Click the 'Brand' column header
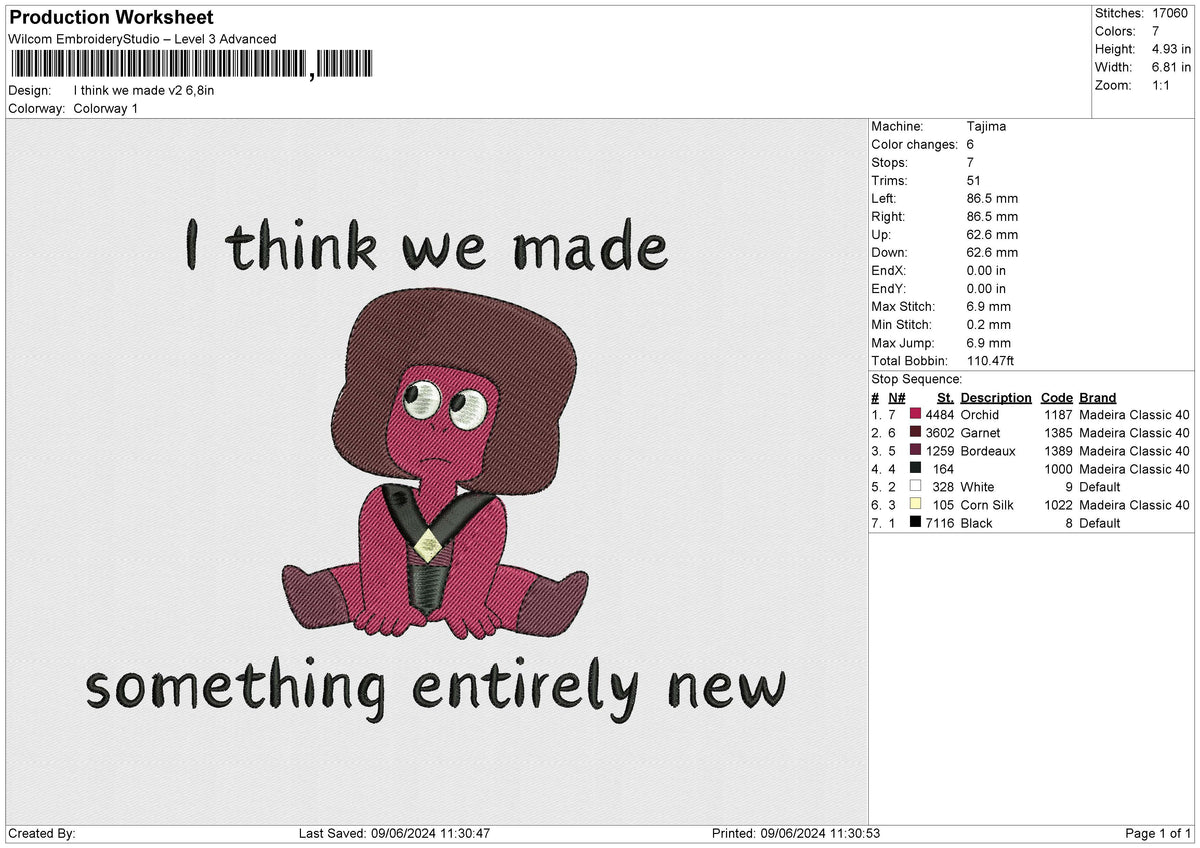Screen dimensions: 1200x848 coord(1098,398)
